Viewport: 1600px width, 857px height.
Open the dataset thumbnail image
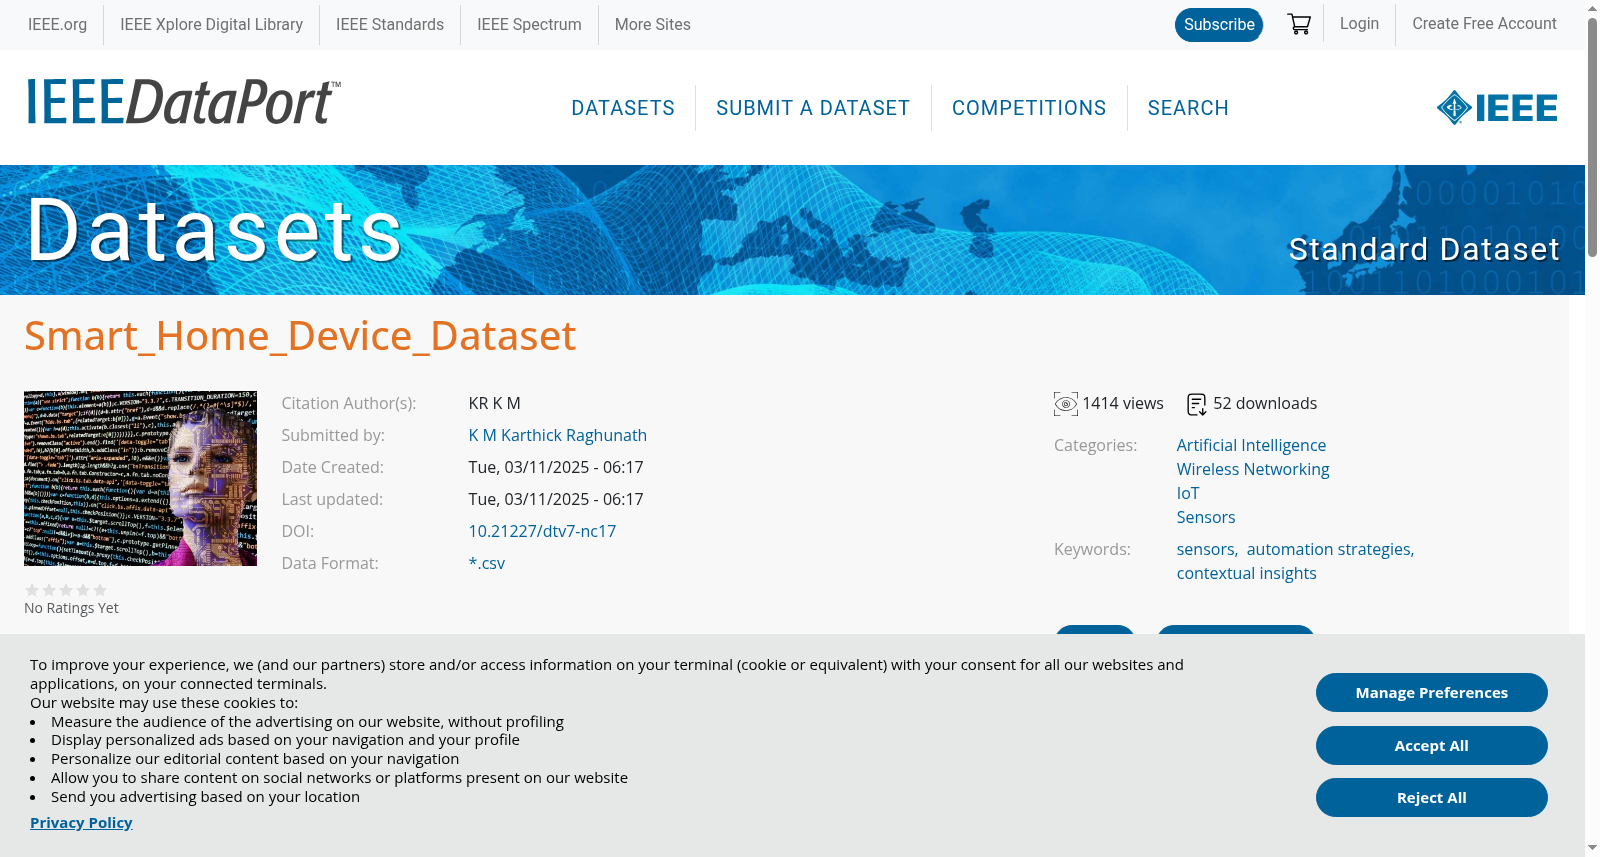(x=140, y=478)
